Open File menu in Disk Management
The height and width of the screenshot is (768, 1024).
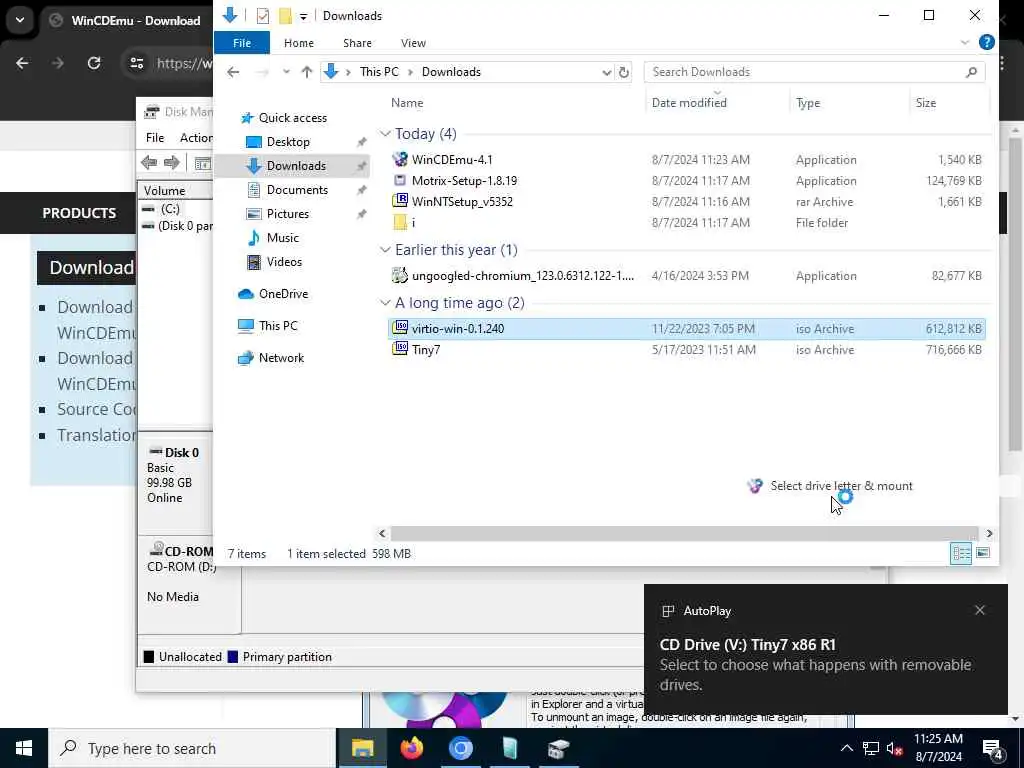[155, 138]
